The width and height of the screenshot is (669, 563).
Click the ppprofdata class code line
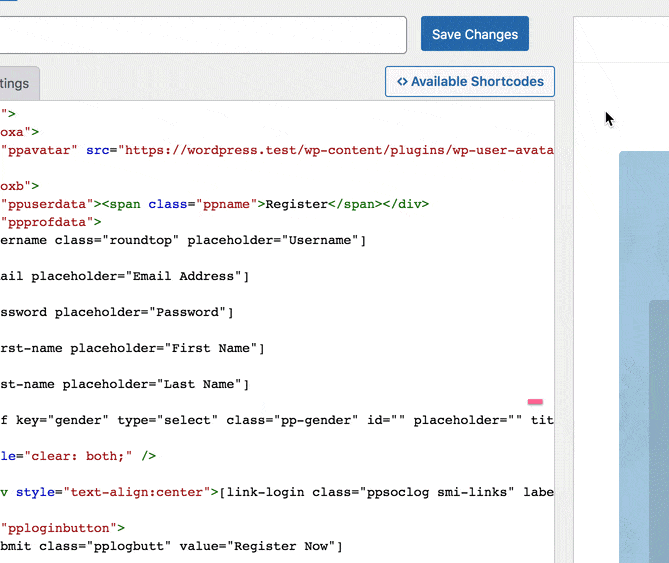(x=51, y=222)
